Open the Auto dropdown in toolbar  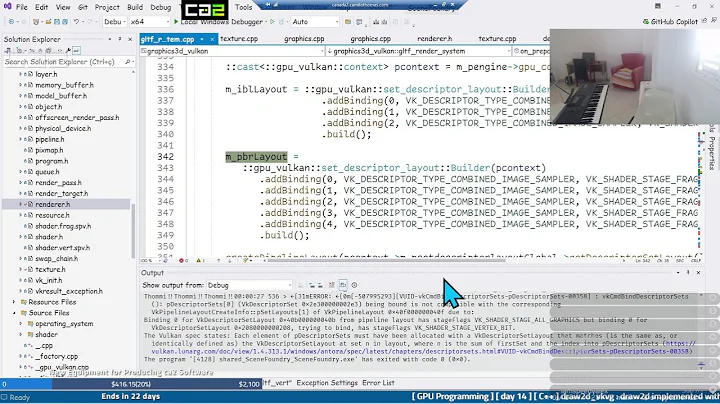[x=315, y=22]
